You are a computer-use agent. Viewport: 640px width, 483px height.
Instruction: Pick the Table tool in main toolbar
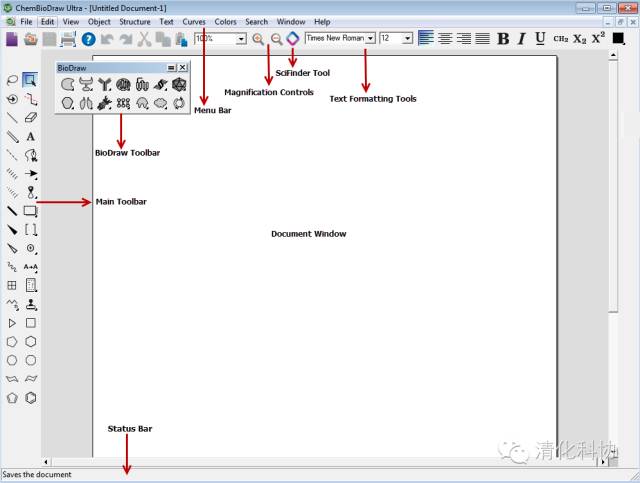tap(12, 285)
